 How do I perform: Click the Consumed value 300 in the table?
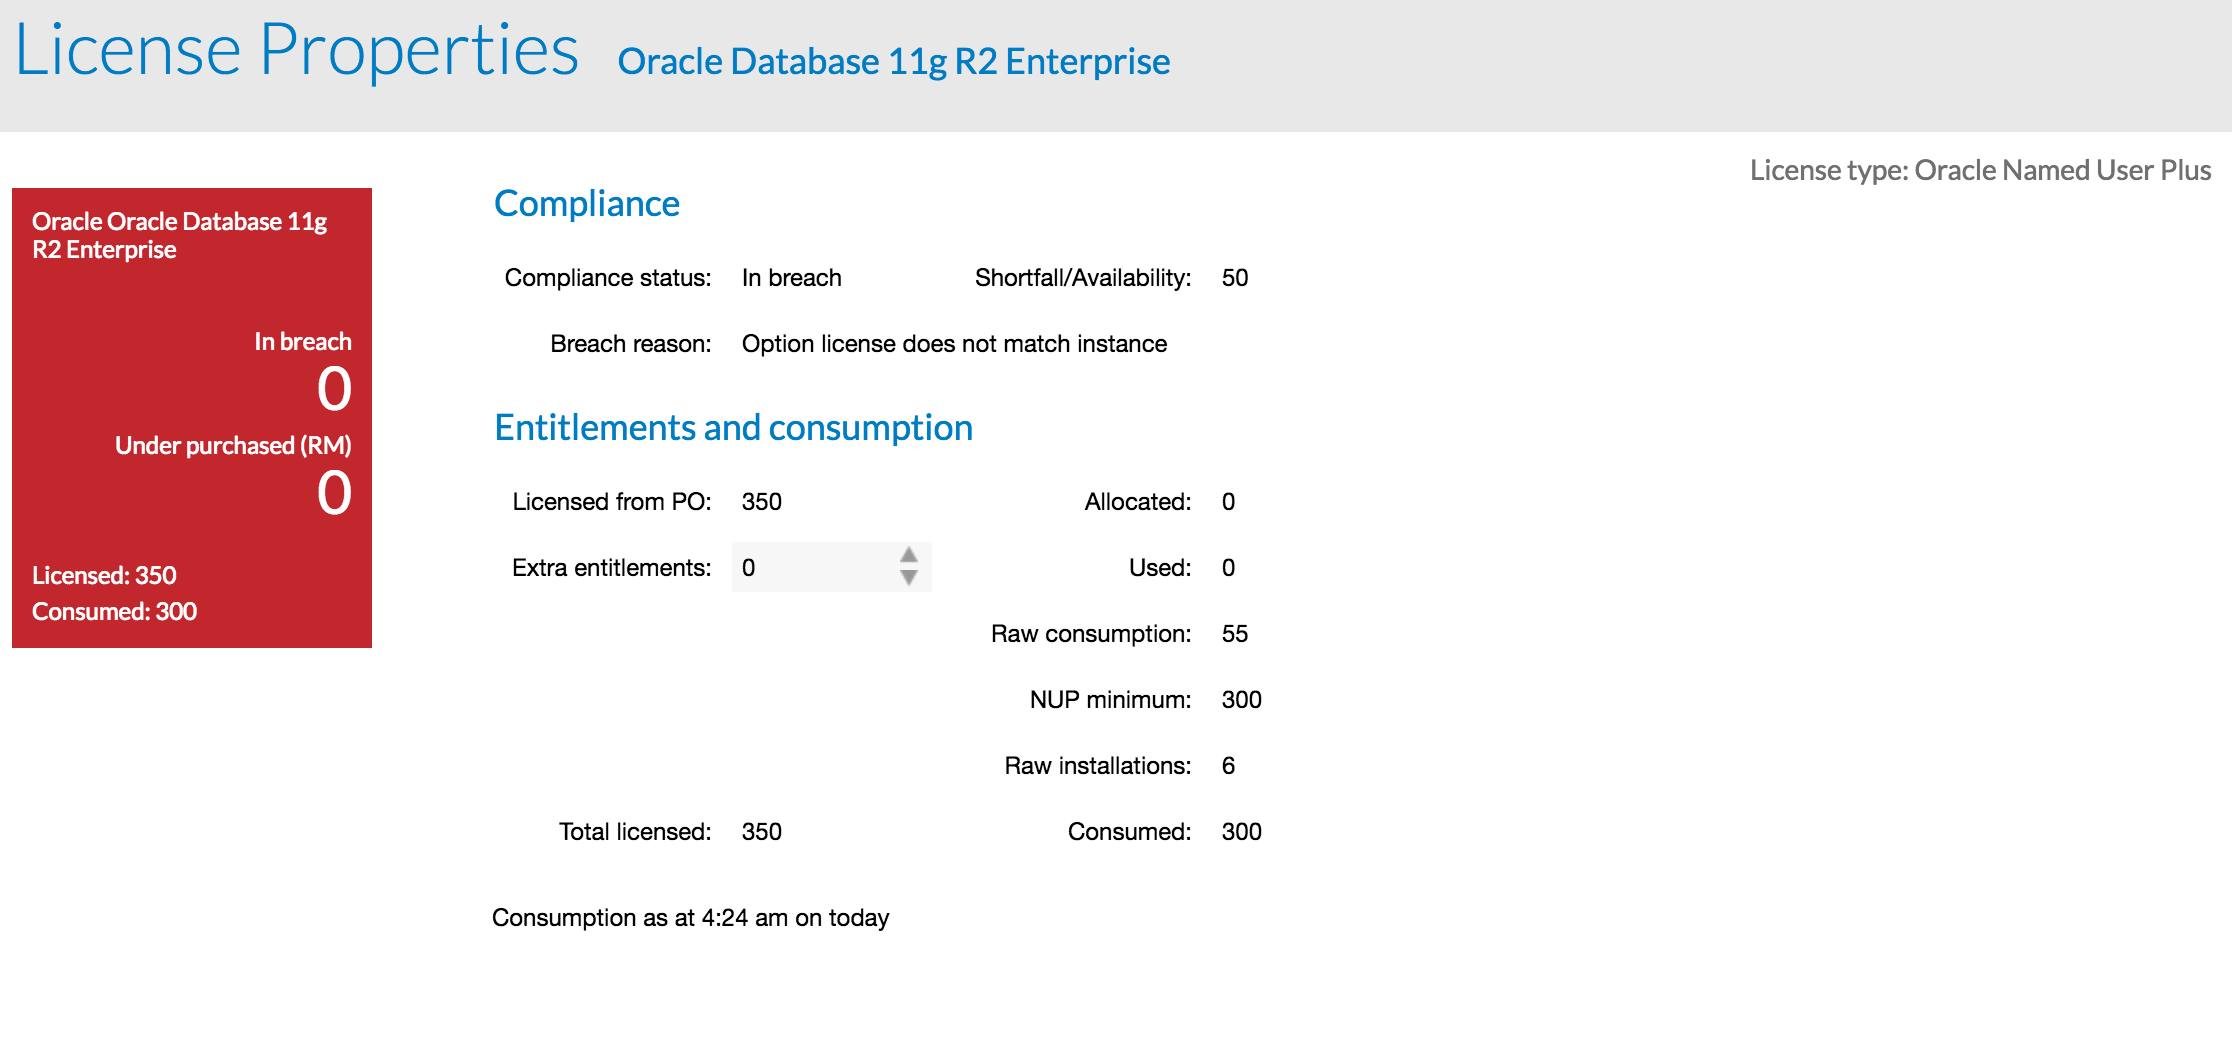[1241, 832]
